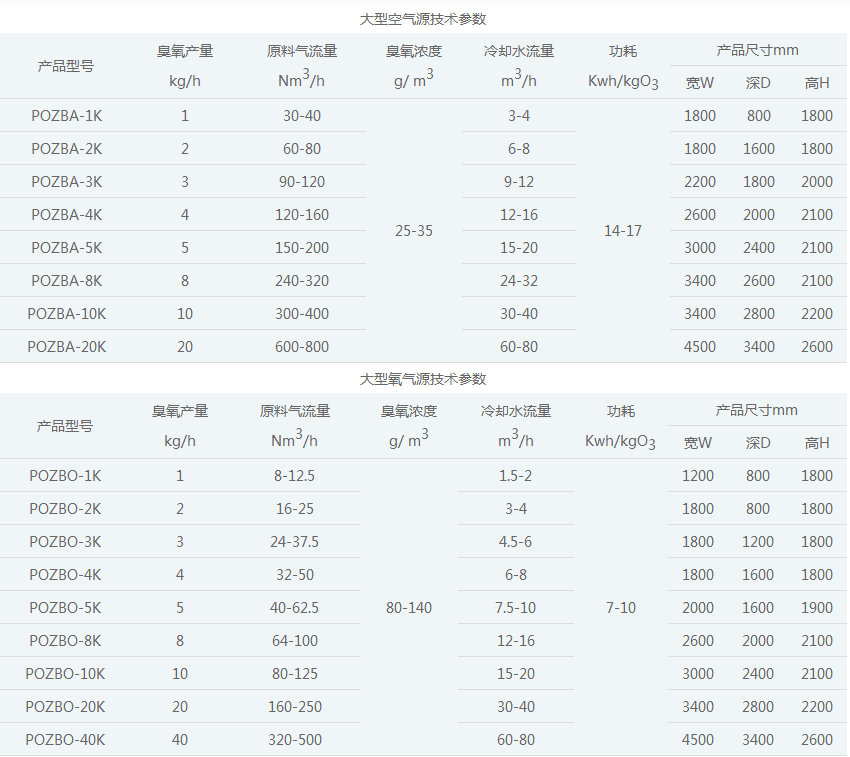Select the 8-12.5 feed gas flow cell
The height and width of the screenshot is (757, 850).
[295, 476]
